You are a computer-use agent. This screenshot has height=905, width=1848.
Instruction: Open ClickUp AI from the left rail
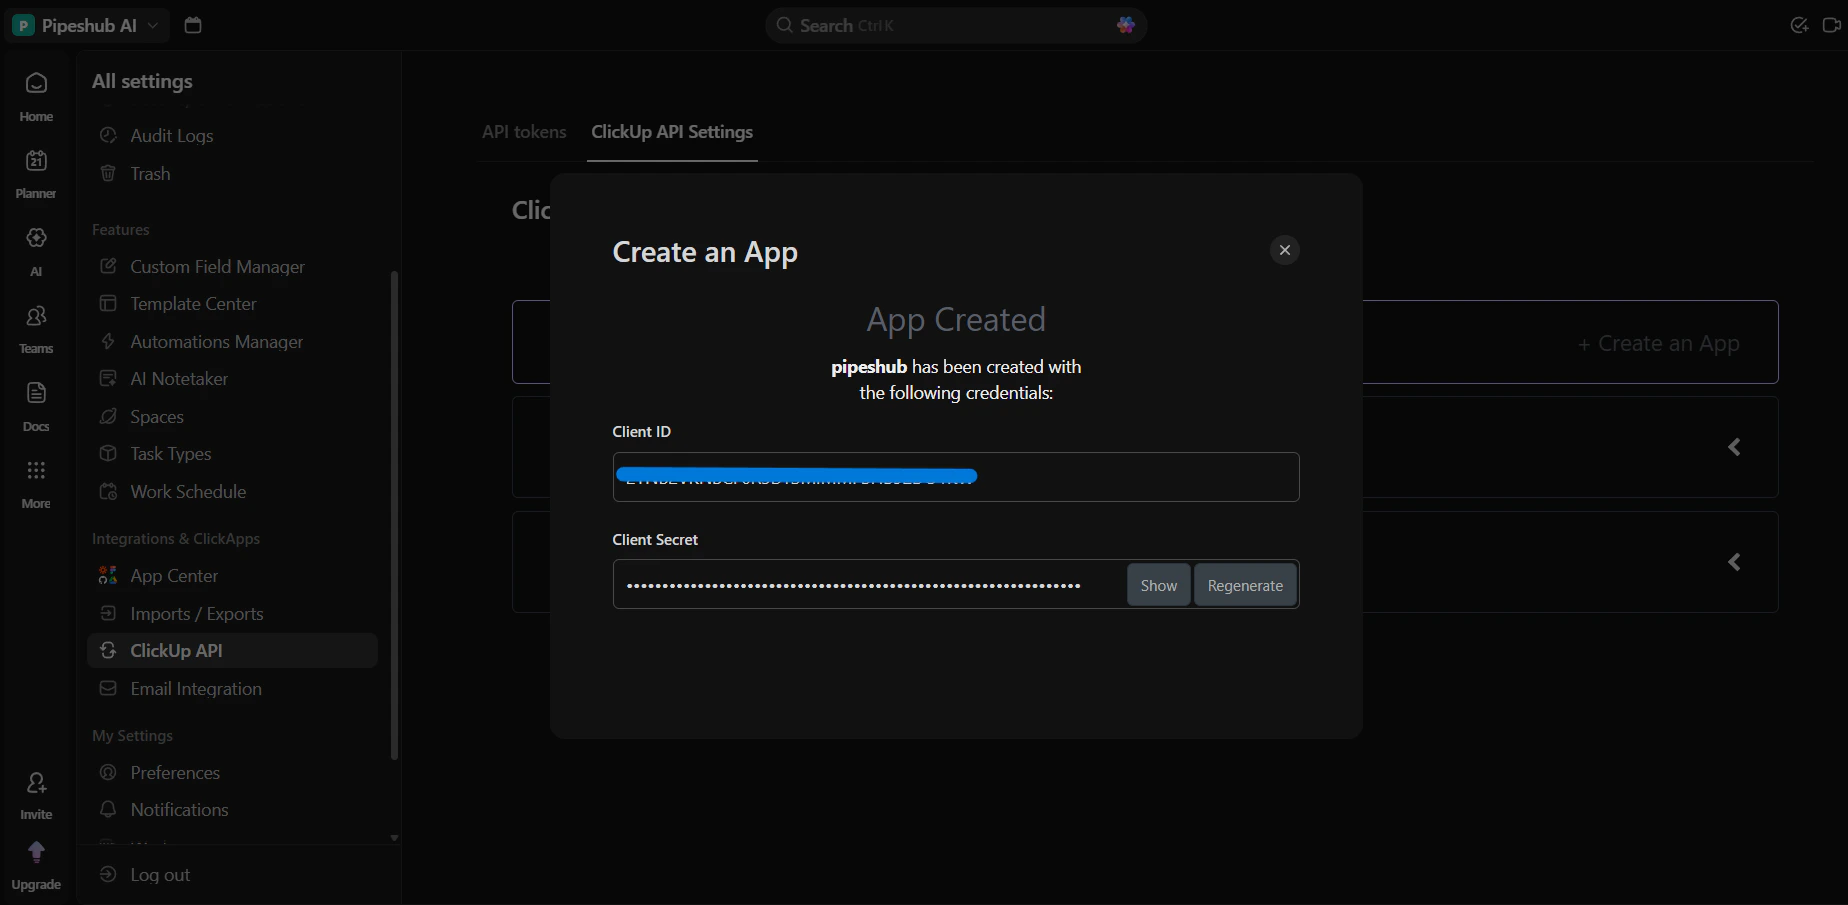[35, 248]
